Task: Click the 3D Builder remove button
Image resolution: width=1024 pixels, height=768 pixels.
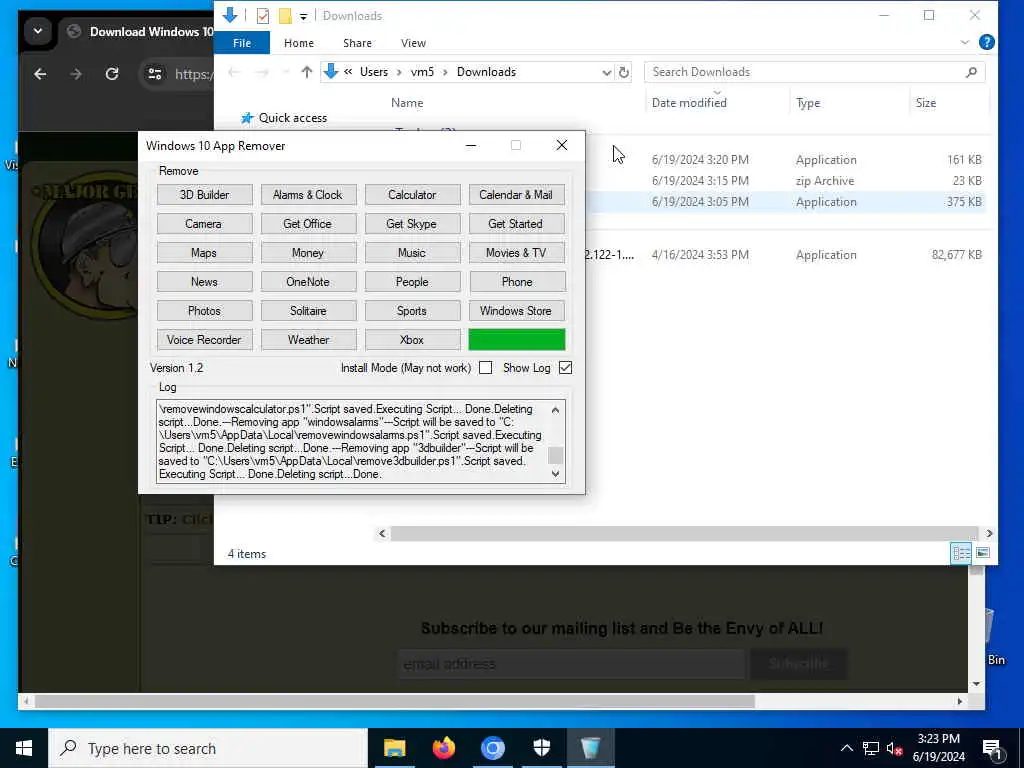Action: pyautogui.click(x=204, y=195)
